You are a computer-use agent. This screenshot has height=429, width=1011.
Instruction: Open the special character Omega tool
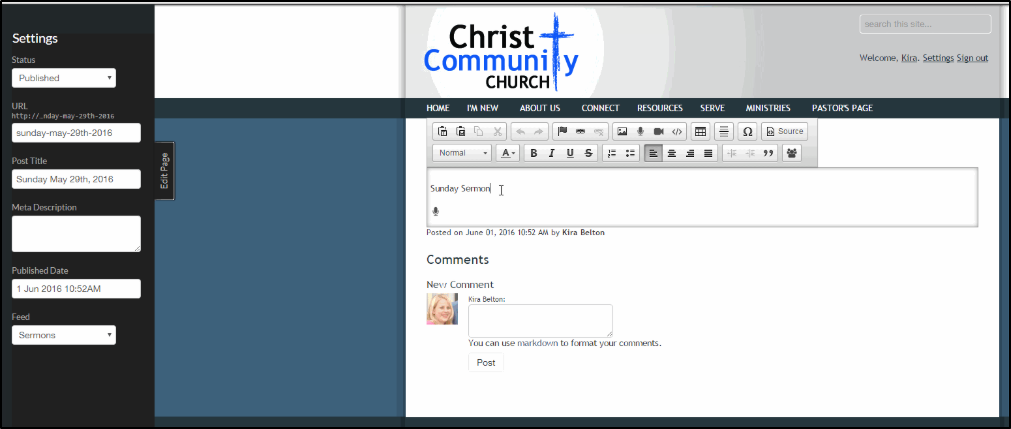[747, 131]
